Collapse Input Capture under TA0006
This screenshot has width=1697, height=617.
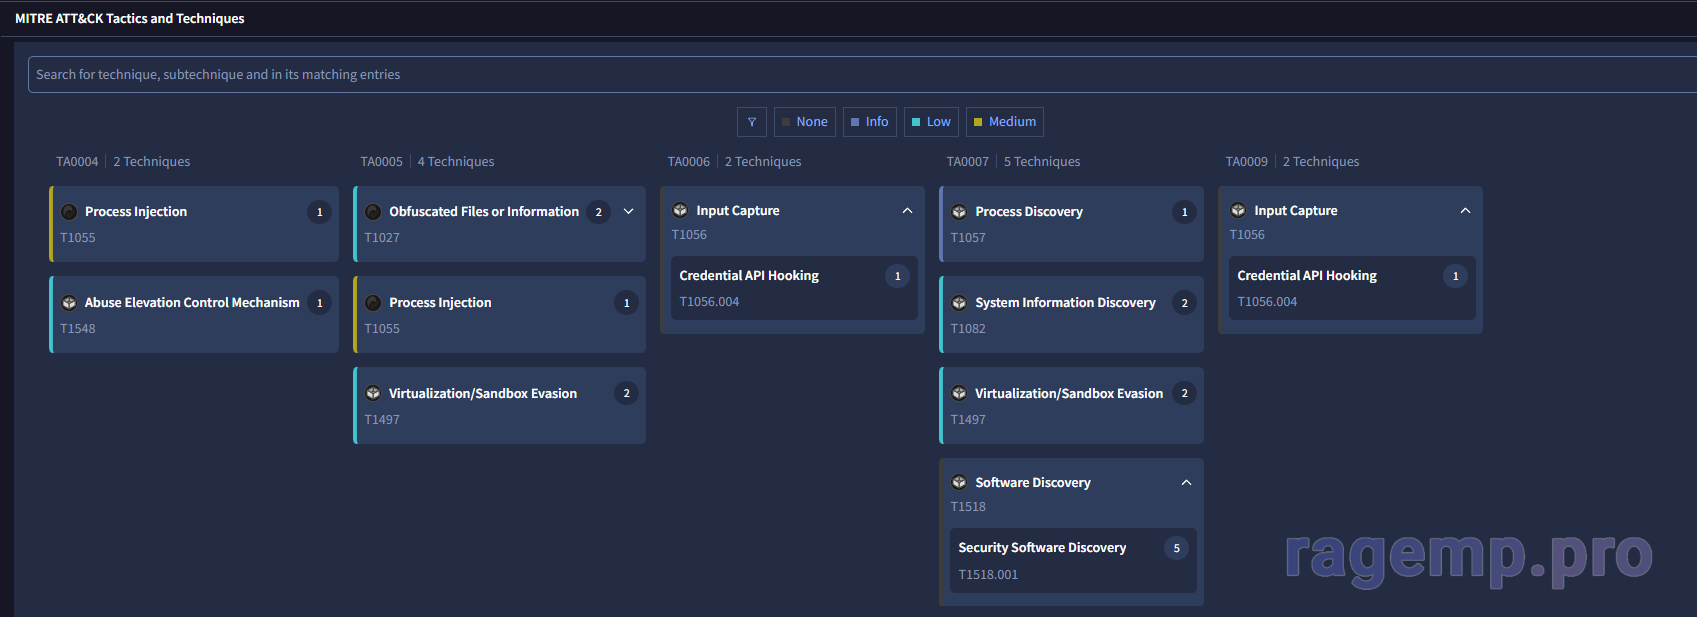click(x=908, y=210)
